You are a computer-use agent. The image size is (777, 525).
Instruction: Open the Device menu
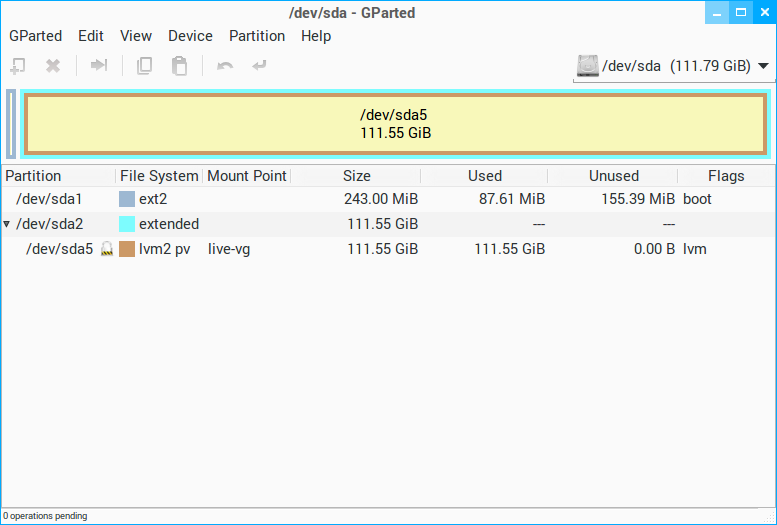coord(190,36)
